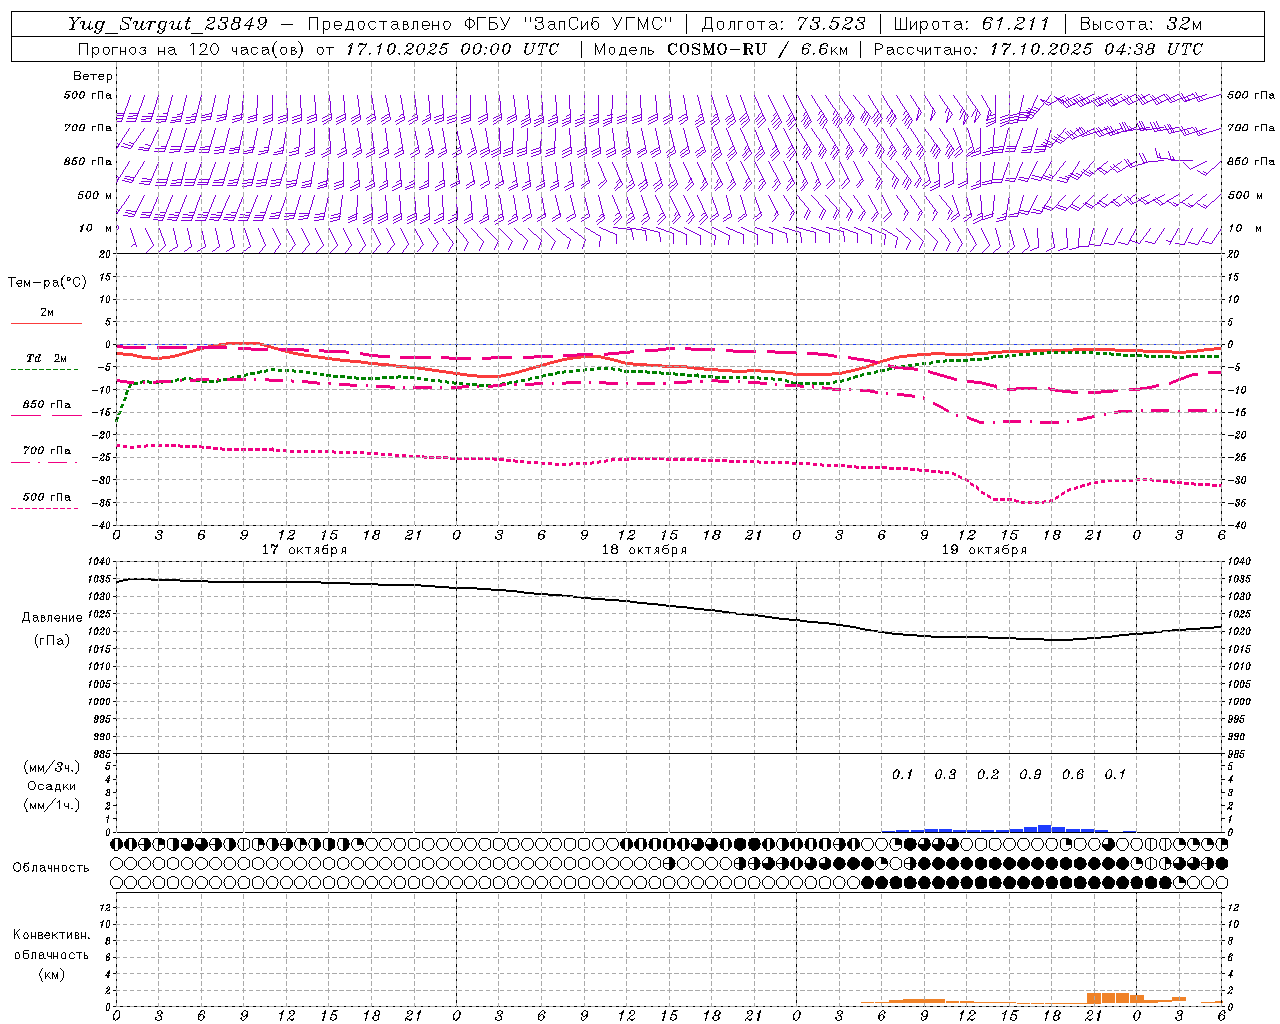Click the '700 гПа' temperature legend line sample
The height and width of the screenshot is (1024, 1280).
44,462
